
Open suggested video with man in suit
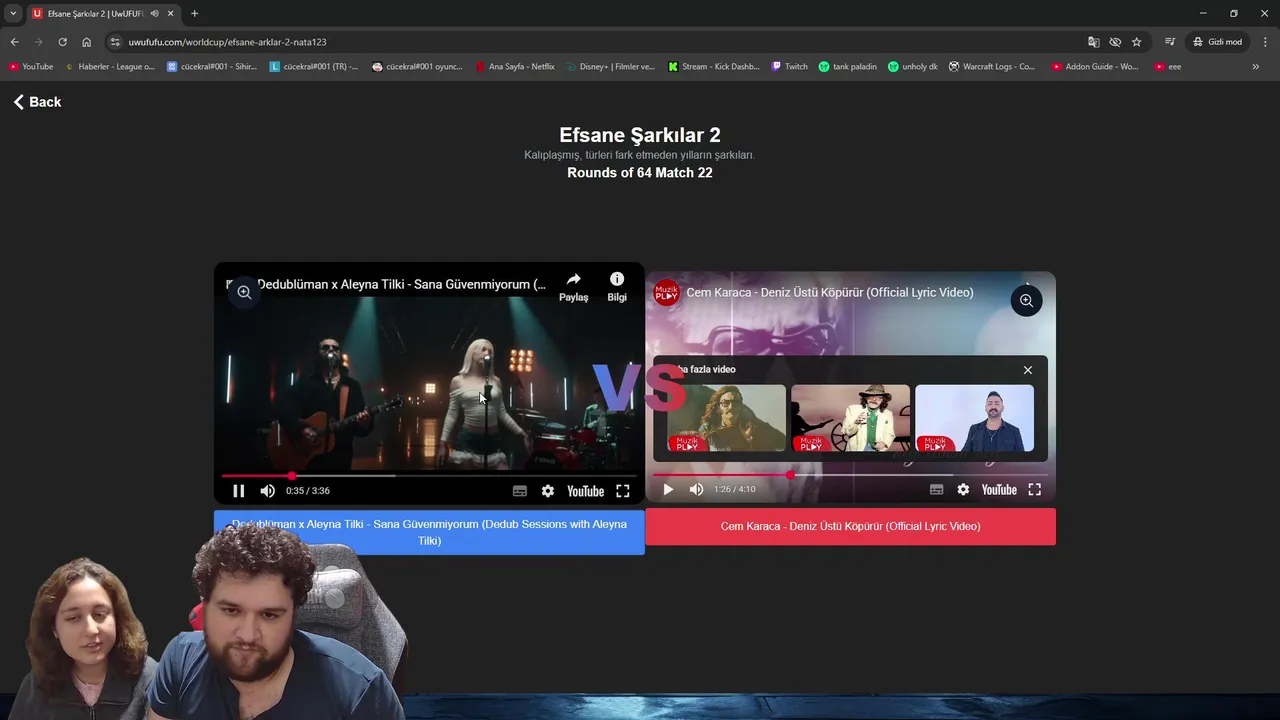click(x=974, y=418)
